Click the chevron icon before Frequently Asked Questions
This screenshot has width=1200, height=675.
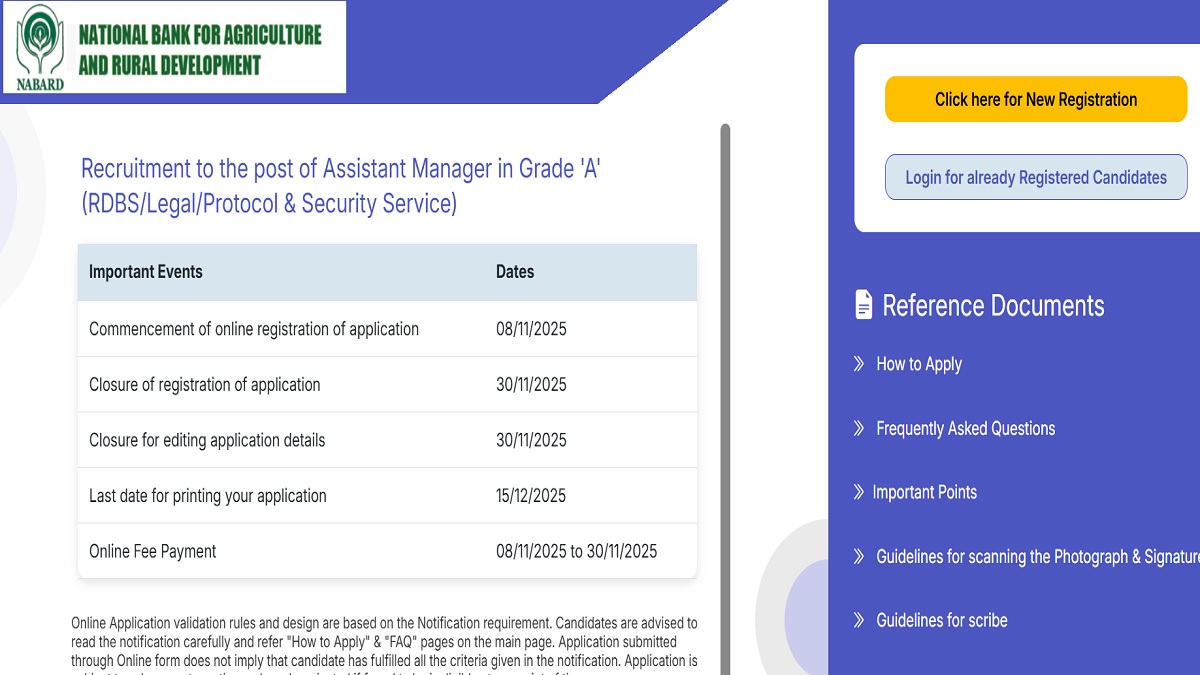pos(858,428)
